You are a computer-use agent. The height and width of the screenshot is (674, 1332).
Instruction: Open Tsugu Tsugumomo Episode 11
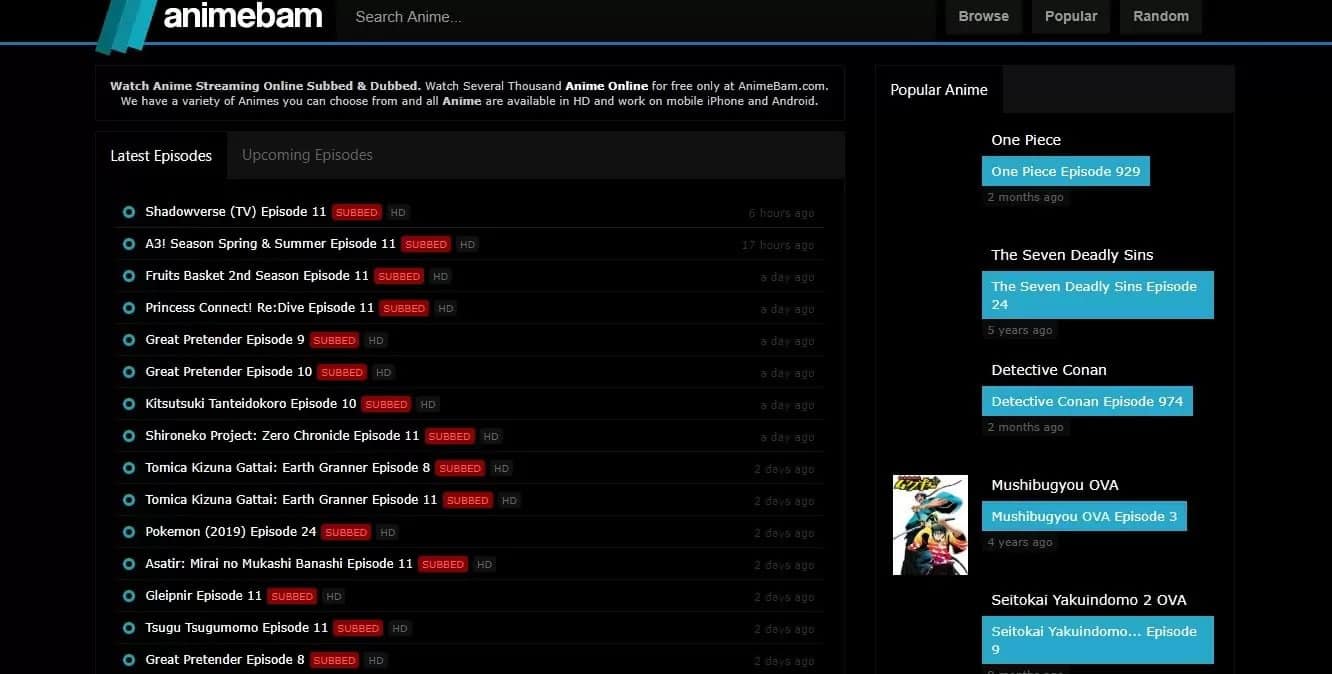click(x=237, y=628)
